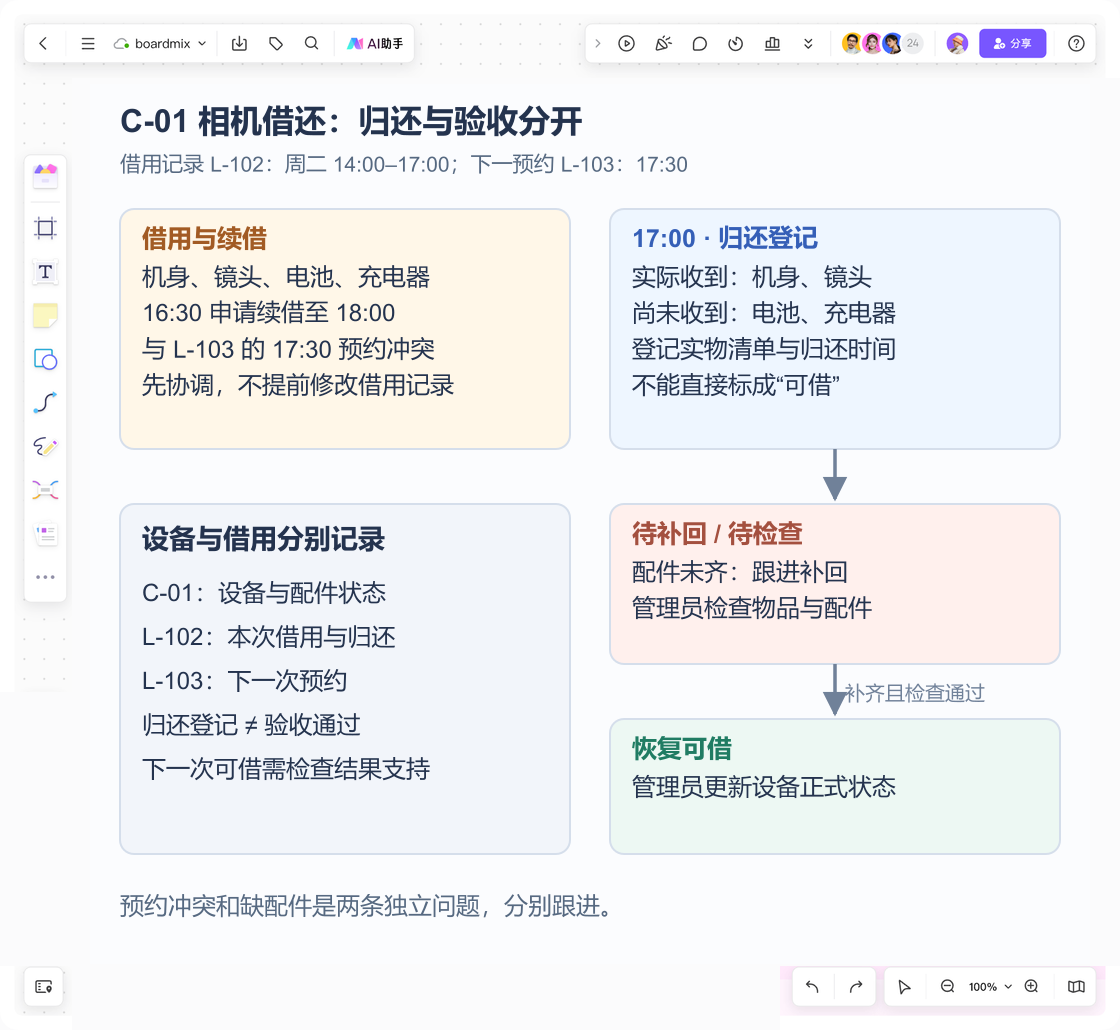Click the text 不能直接标成“可借”
This screenshot has height=1030, width=1120.
pyautogui.click(x=735, y=385)
